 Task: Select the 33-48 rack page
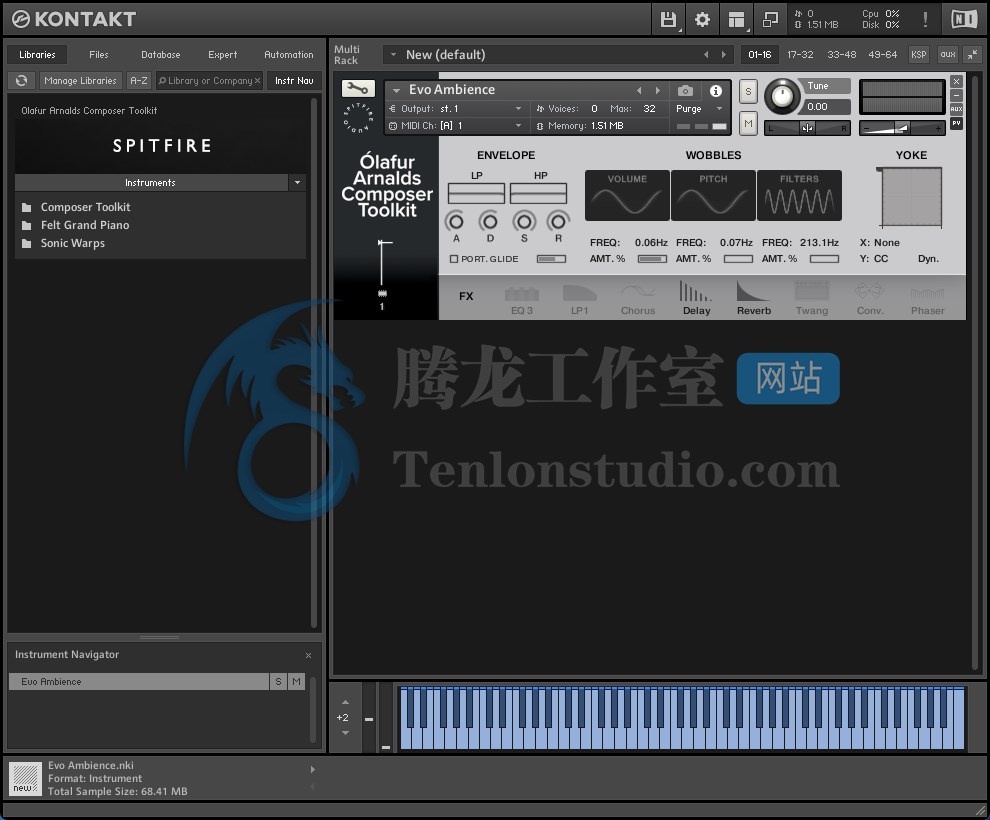click(x=842, y=54)
